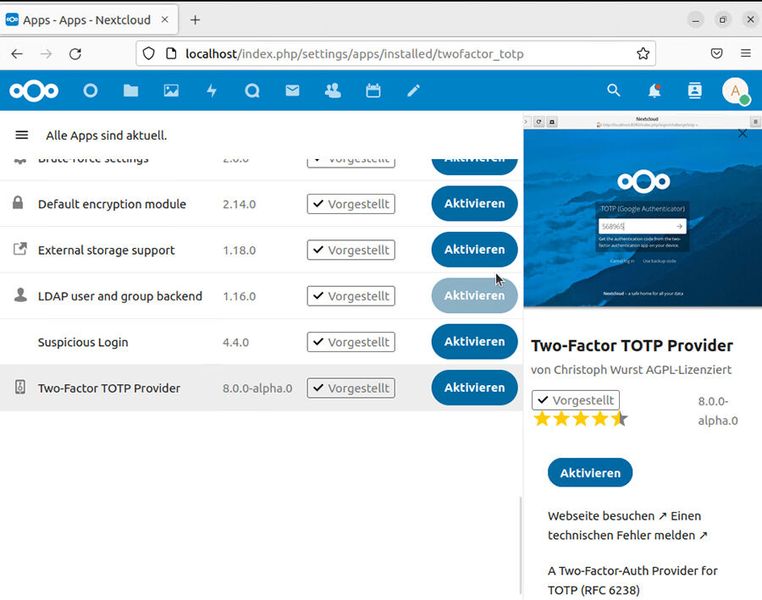The image size is (762, 600).
Task: Click the lock icon of Default encryption module
Action: (18, 203)
